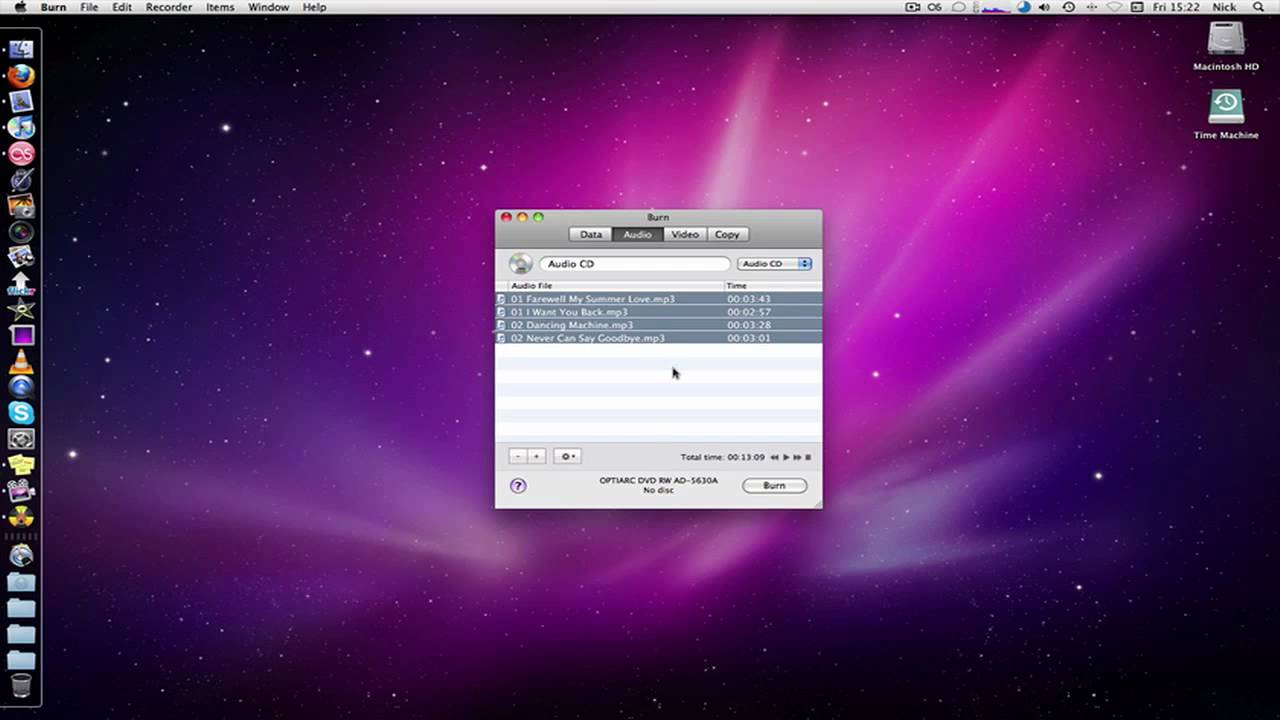This screenshot has height=720, width=1280.
Task: Select '02 Dancing Machine.mp3' row
Action: 659,325
